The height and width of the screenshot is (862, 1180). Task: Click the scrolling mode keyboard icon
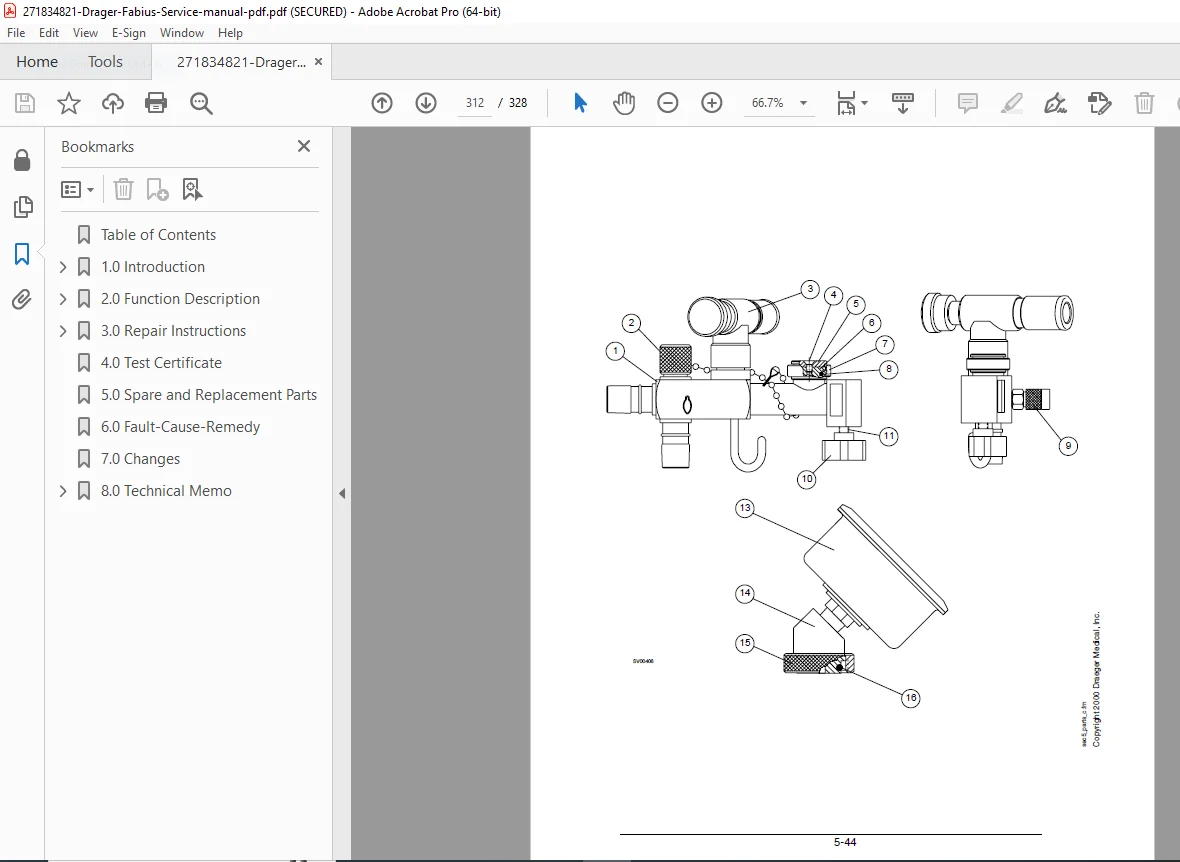pyautogui.click(x=902, y=103)
